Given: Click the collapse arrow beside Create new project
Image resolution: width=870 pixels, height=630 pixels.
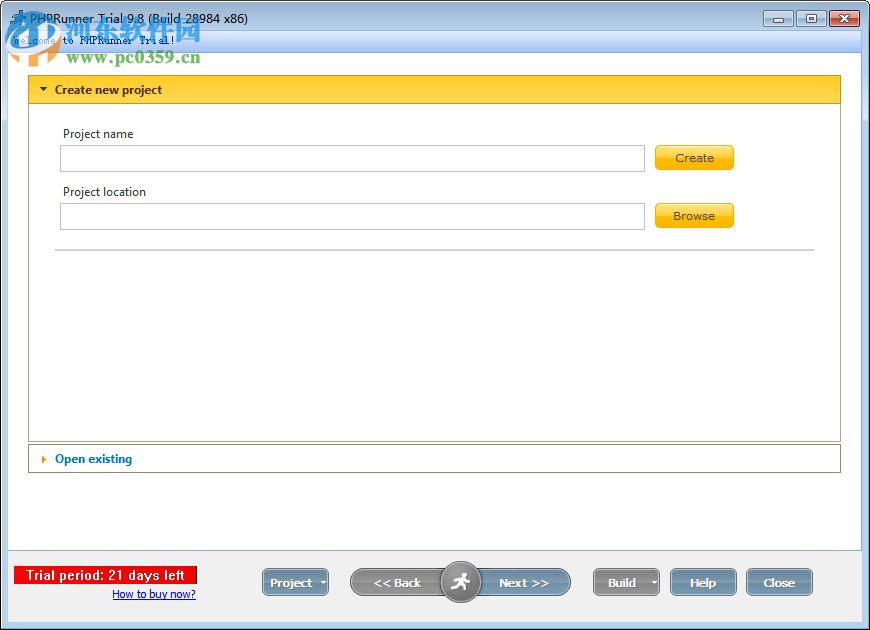Looking at the screenshot, I should coord(43,89).
